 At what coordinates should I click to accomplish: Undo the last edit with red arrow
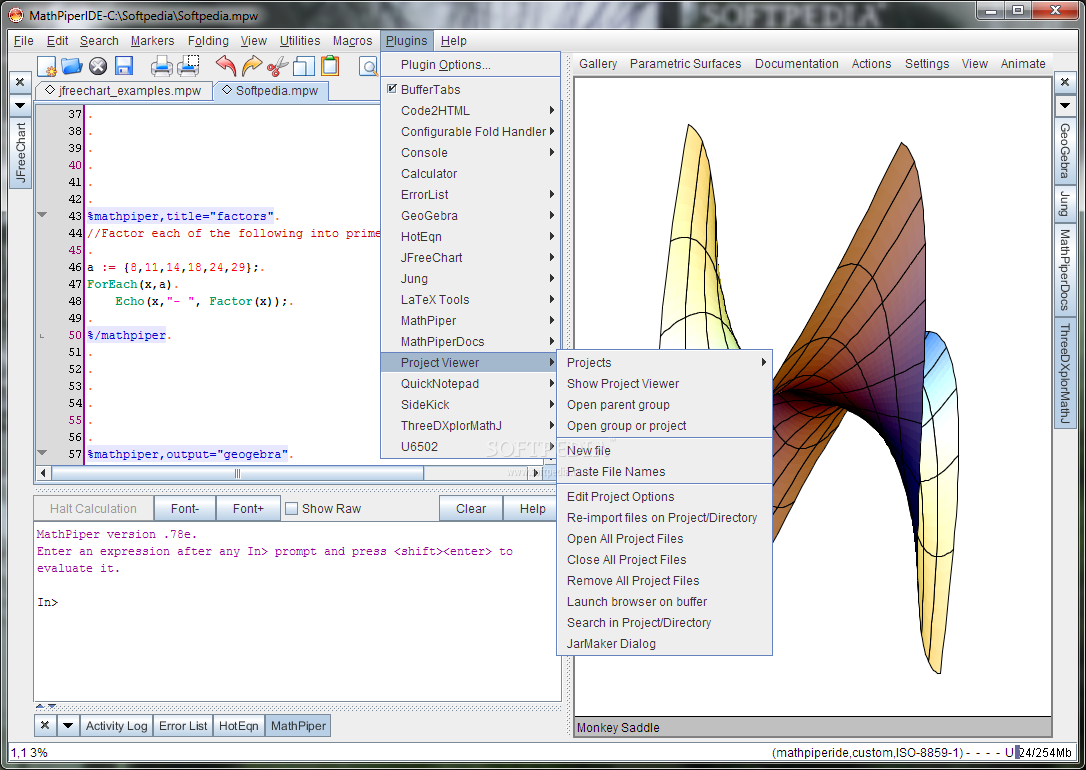pos(226,66)
